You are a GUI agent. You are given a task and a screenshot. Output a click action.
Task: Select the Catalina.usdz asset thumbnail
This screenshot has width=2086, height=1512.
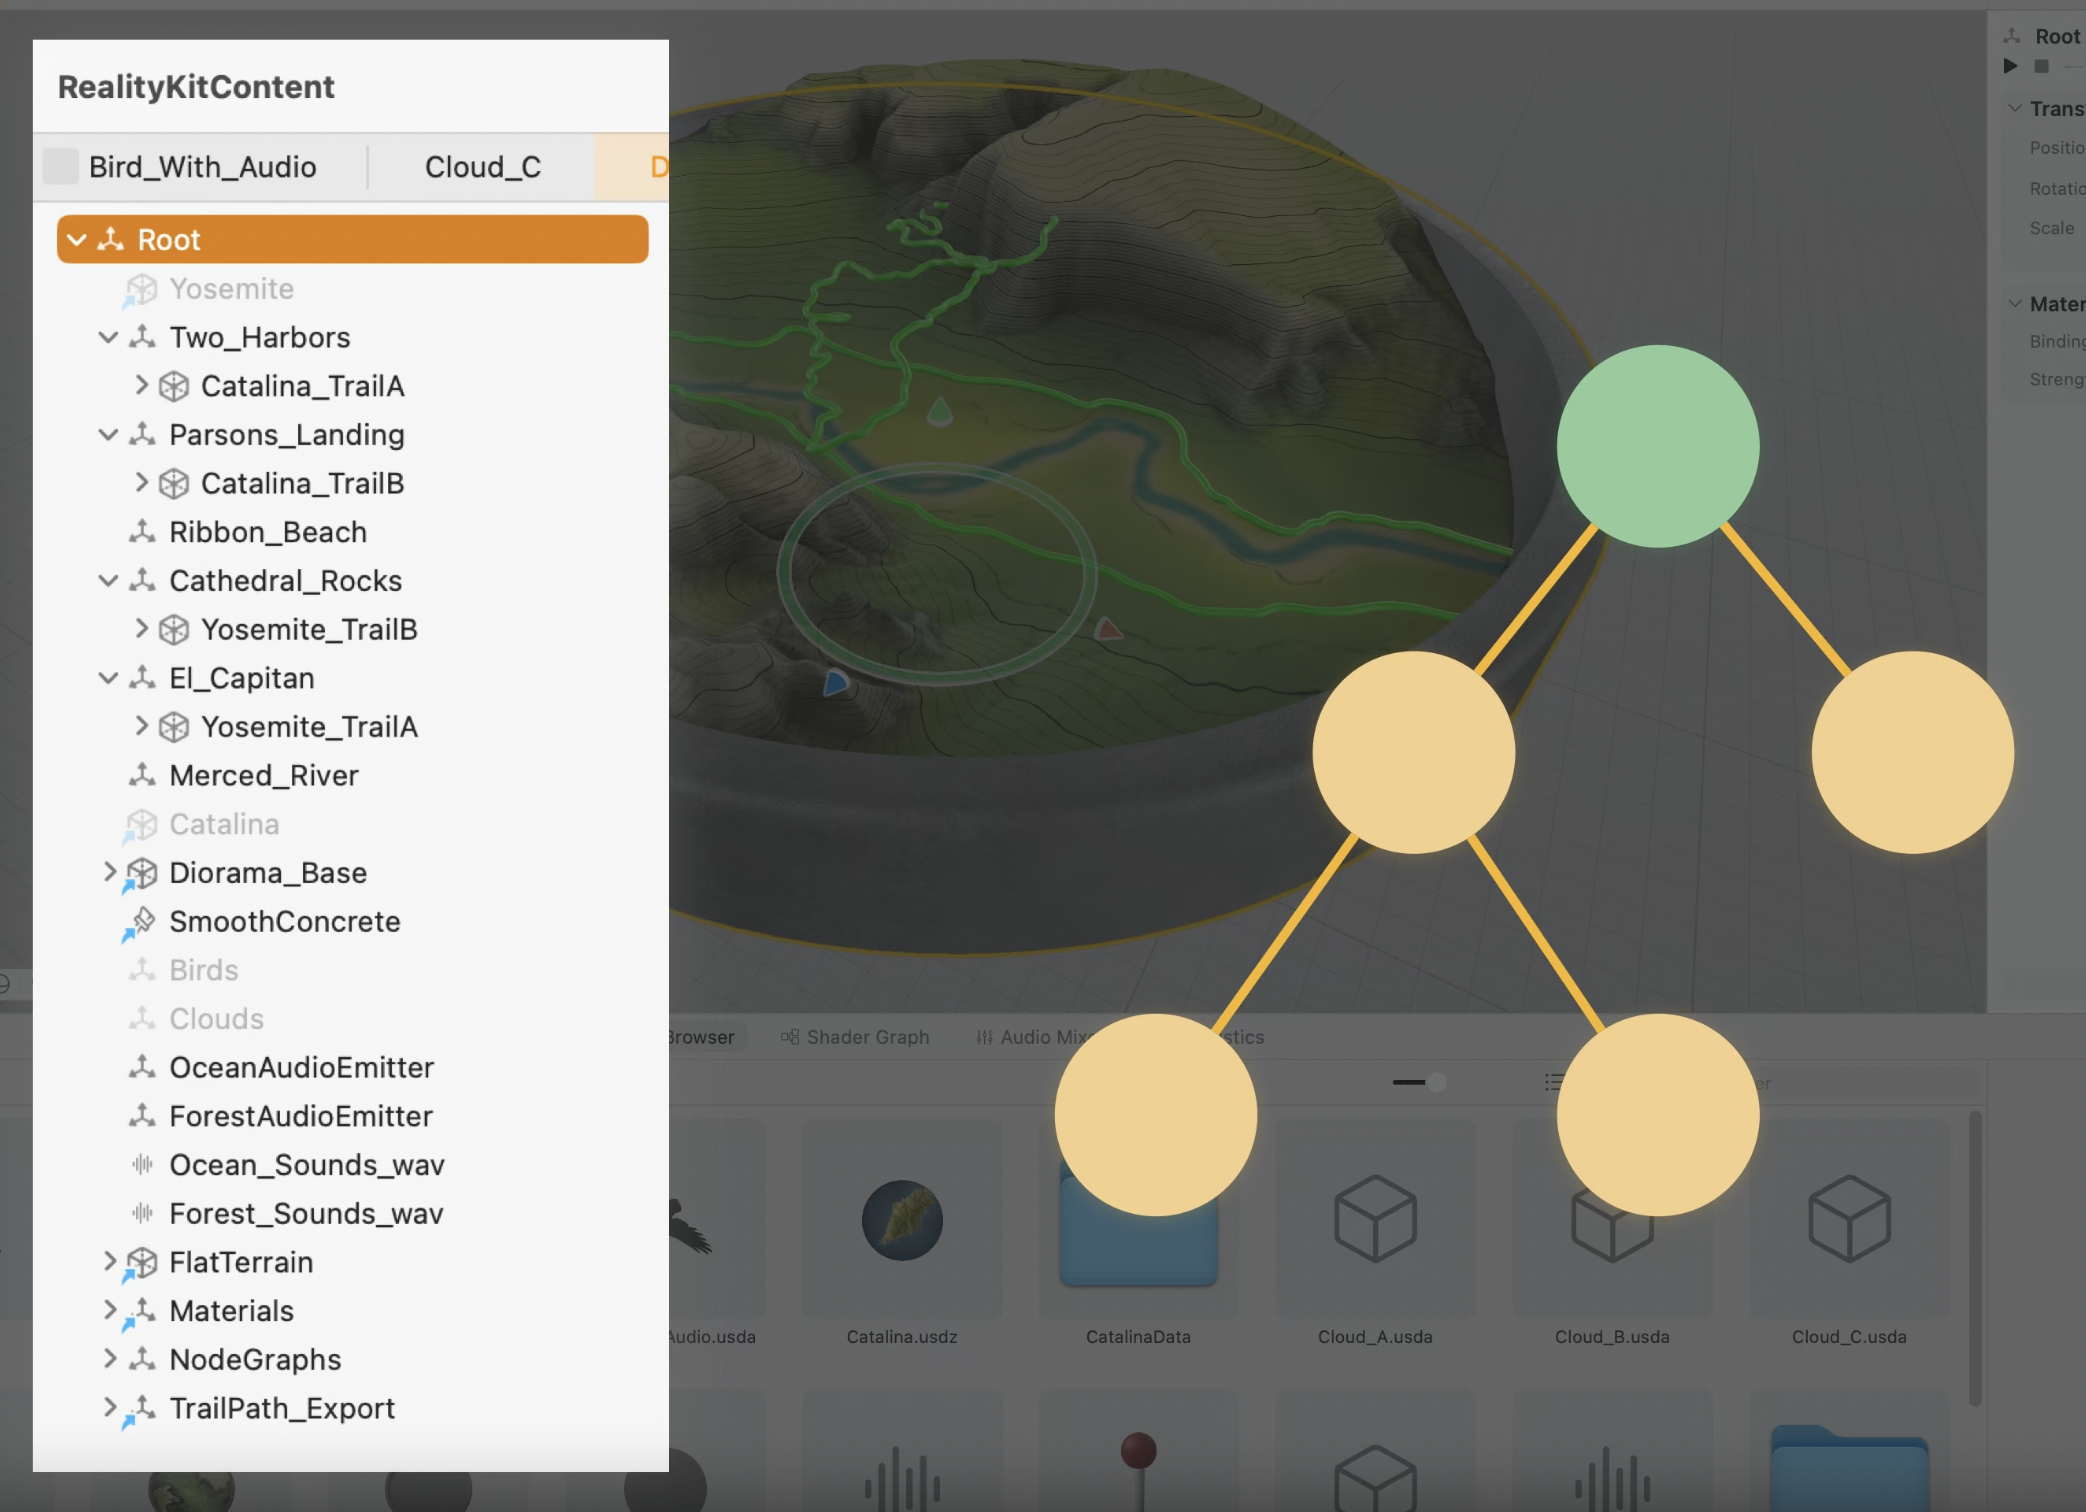point(901,1219)
